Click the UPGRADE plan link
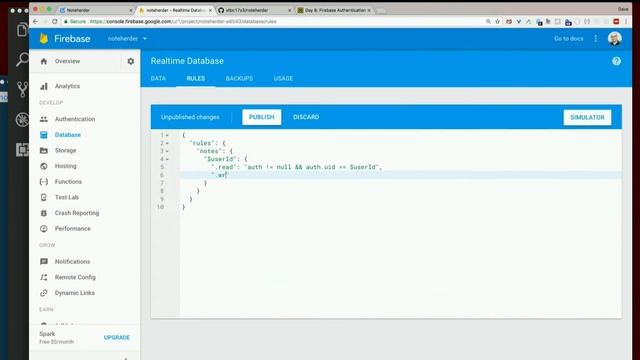Image resolution: width=640 pixels, height=360 pixels. coord(117,338)
